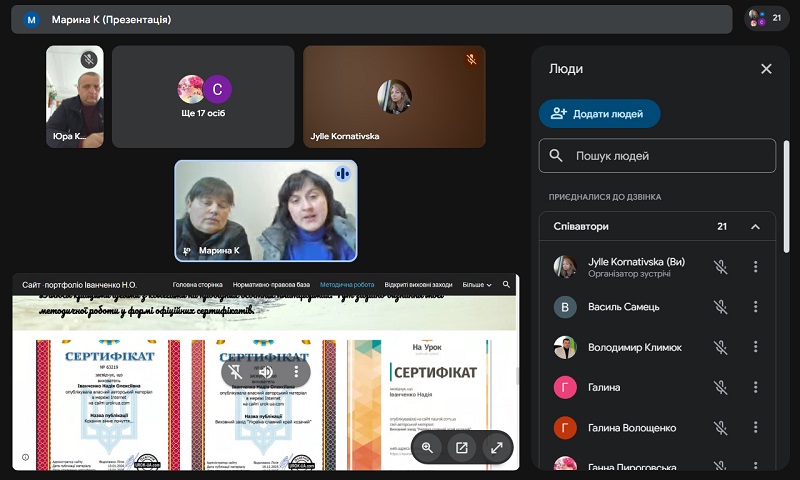Open the presentation overlay three-dot menu
800x480 pixels.
pyautogui.click(x=296, y=372)
